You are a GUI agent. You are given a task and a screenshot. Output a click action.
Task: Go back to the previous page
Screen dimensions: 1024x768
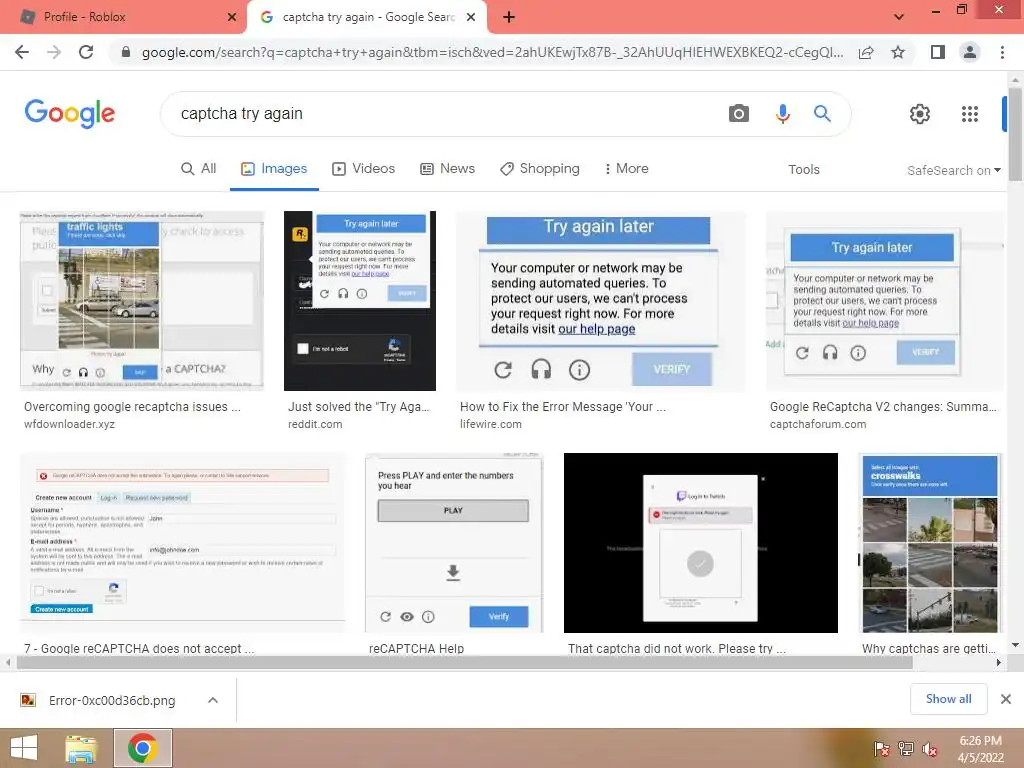click(22, 52)
